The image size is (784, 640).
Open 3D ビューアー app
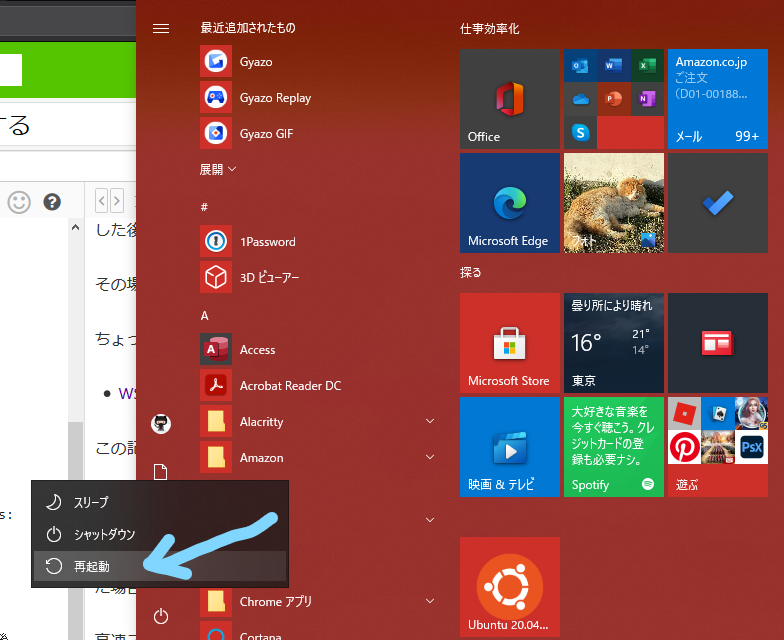tap(318, 278)
